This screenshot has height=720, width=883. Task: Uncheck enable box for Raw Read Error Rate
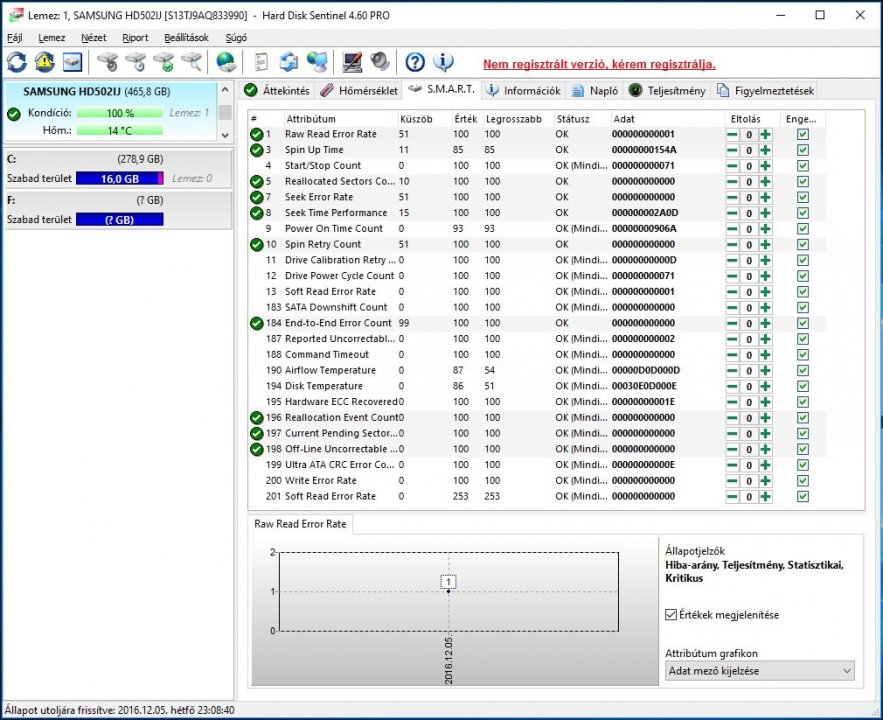coord(803,134)
